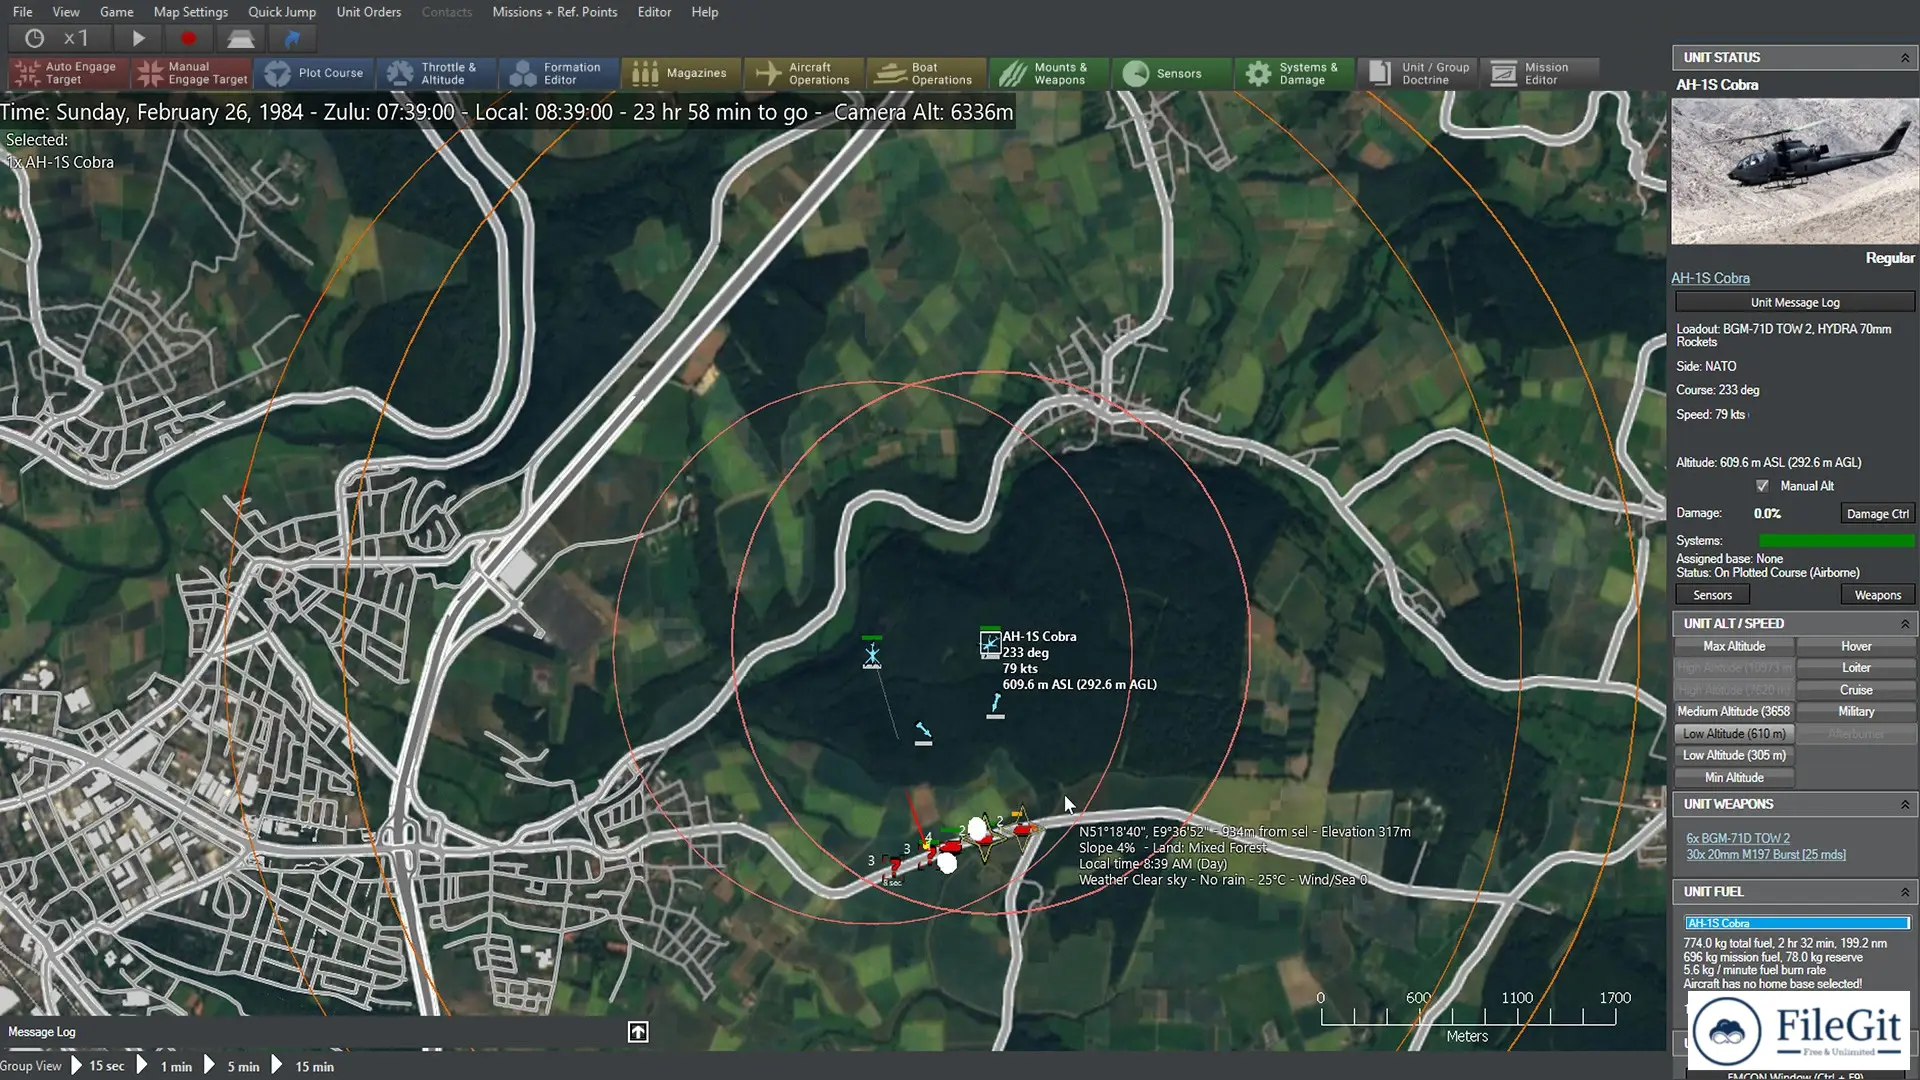Screen dimensions: 1920x1080
Task: Toggle Group View mode
Action: (31, 1066)
